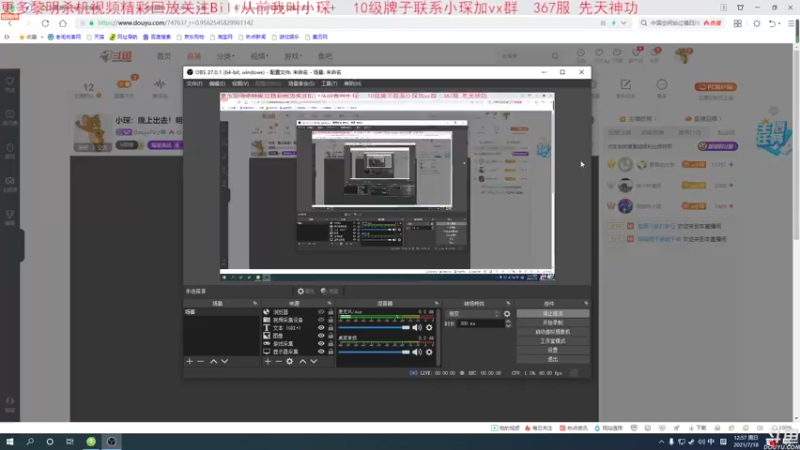Adjust desktop audio volume slider
800x450 pixels.
374,352
